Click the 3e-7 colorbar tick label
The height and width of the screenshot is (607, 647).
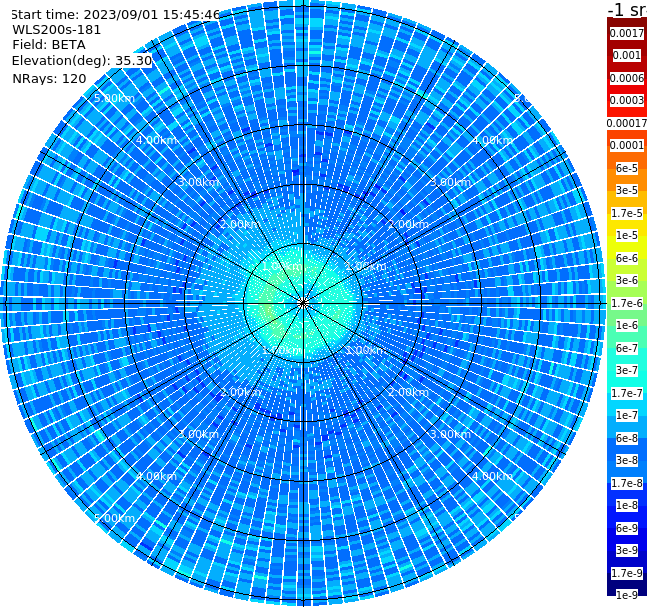pyautogui.click(x=627, y=370)
